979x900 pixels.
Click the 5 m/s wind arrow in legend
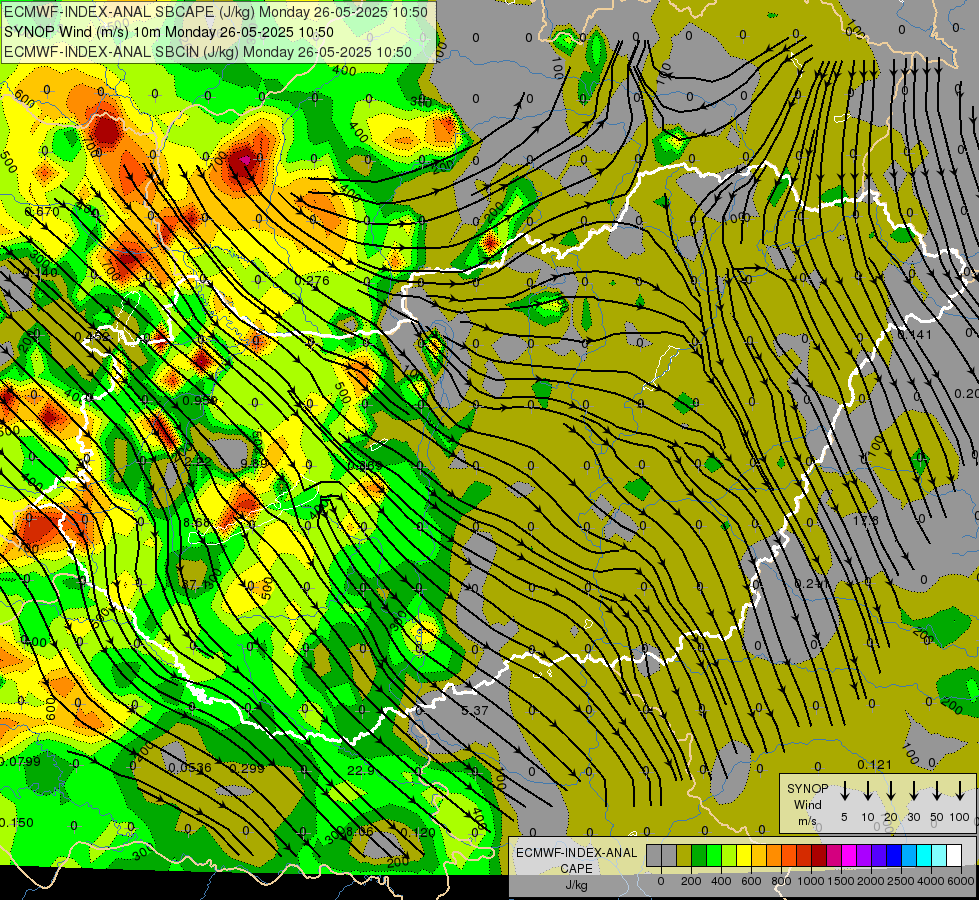(x=844, y=791)
